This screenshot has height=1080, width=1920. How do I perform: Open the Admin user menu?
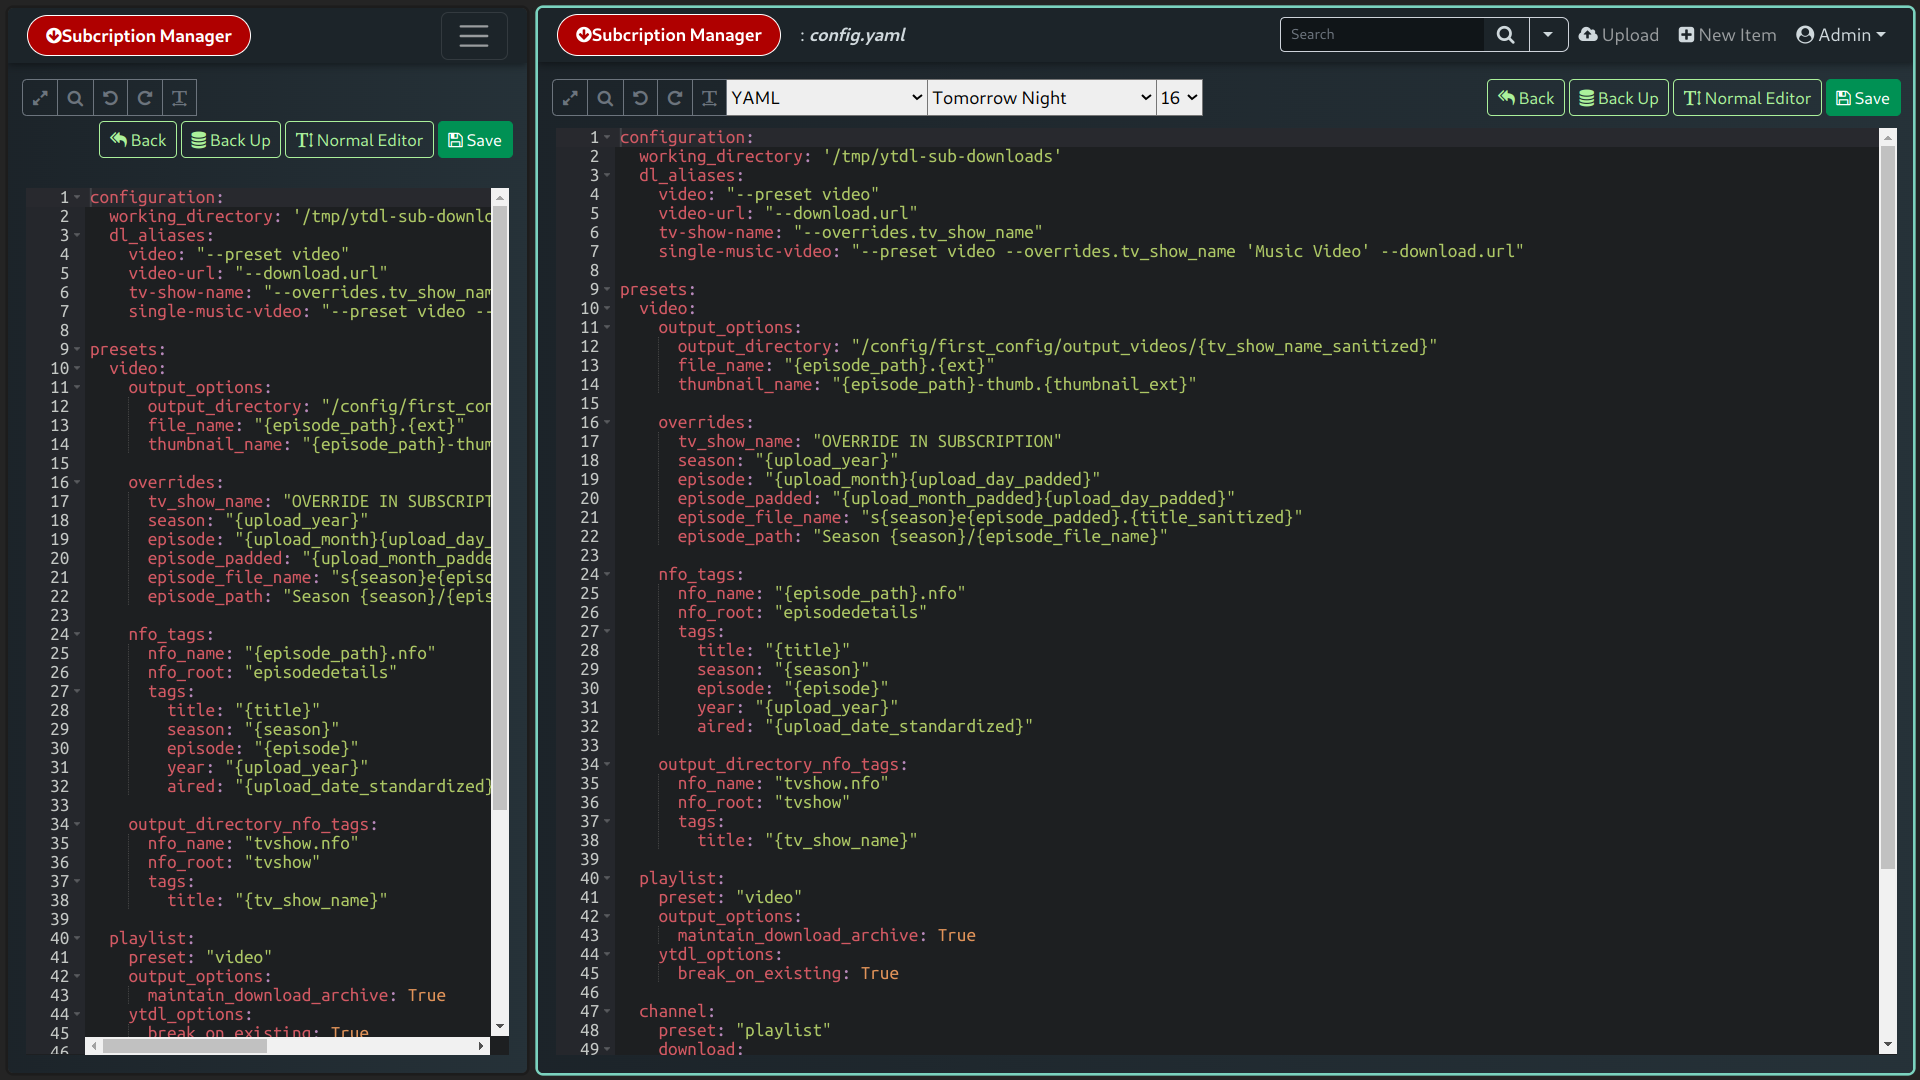(1841, 35)
